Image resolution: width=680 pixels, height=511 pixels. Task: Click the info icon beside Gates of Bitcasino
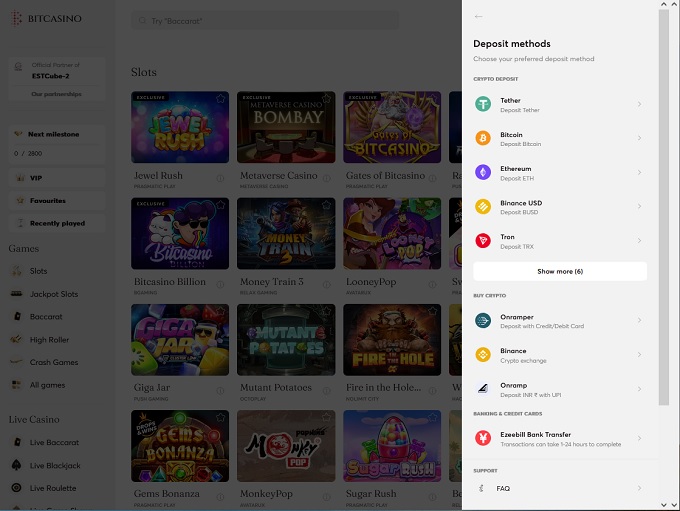tap(432, 178)
